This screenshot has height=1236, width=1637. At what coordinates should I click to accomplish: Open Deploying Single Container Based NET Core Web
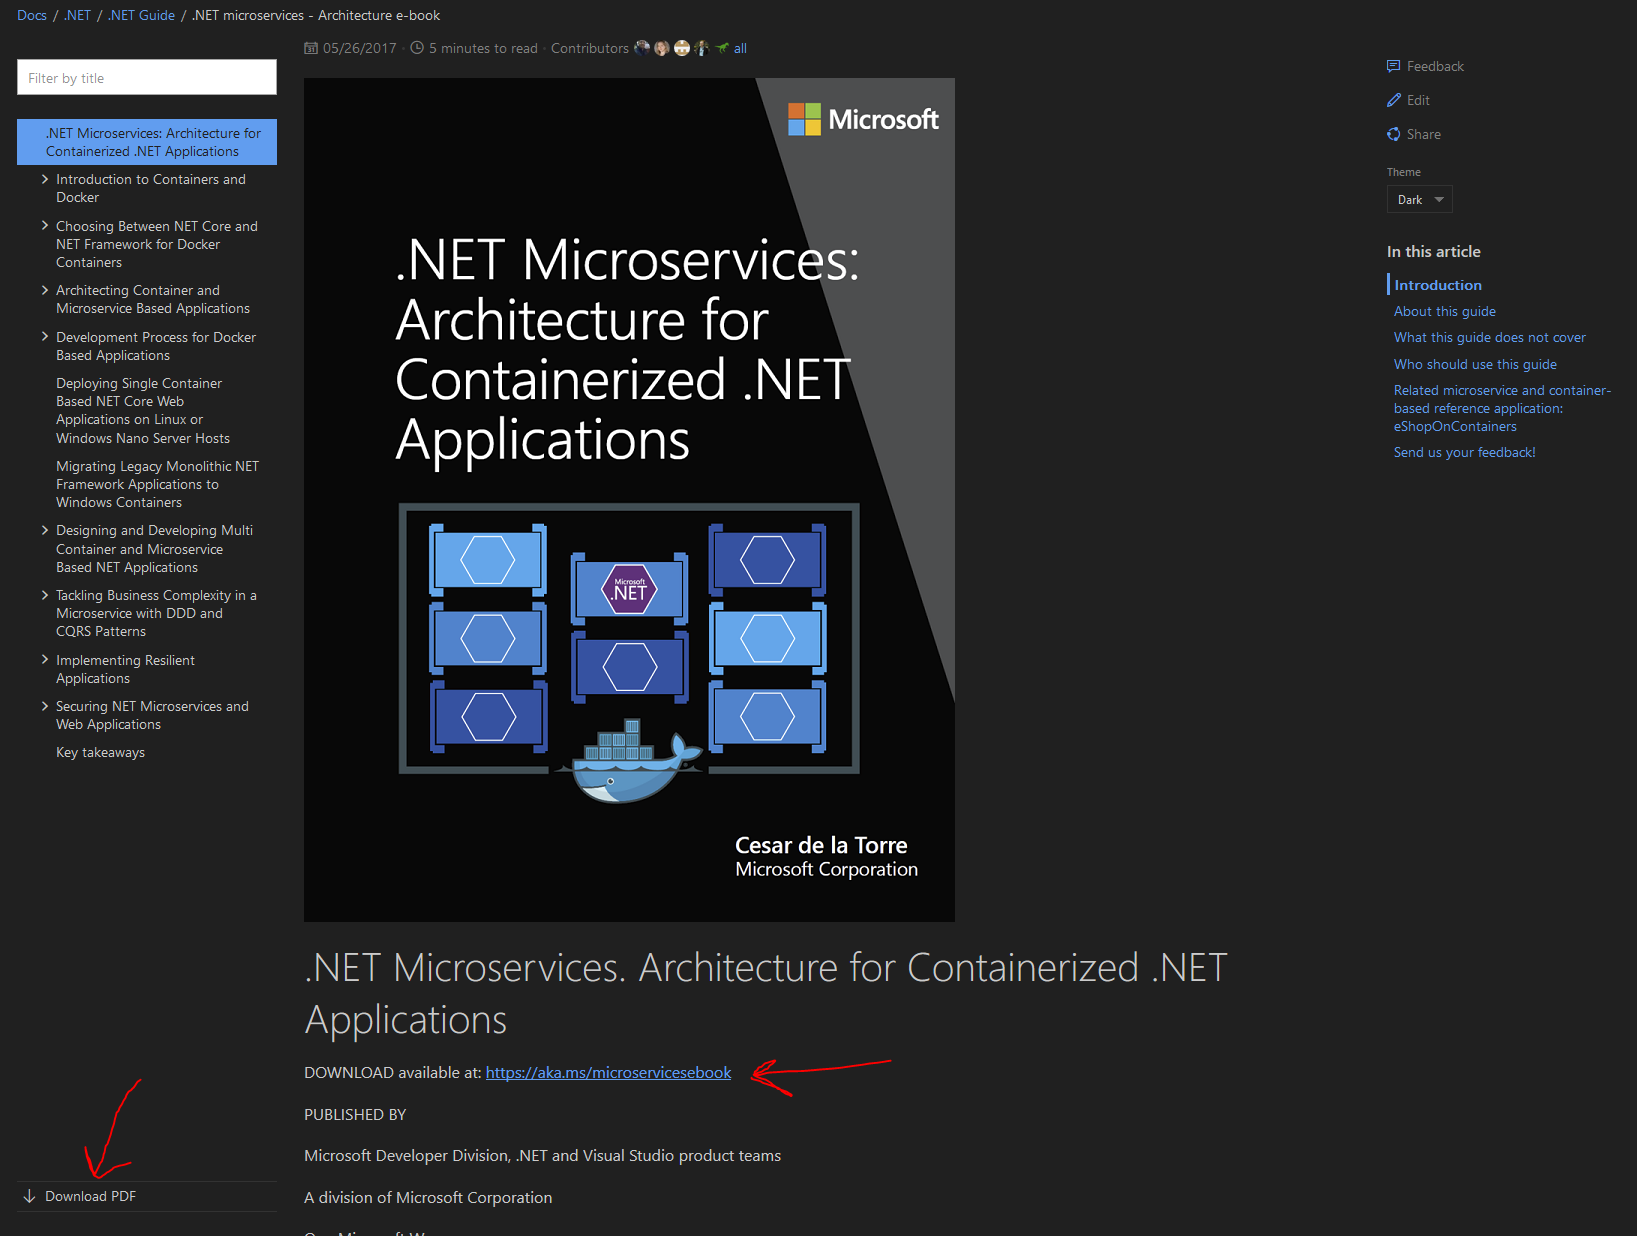(x=143, y=410)
